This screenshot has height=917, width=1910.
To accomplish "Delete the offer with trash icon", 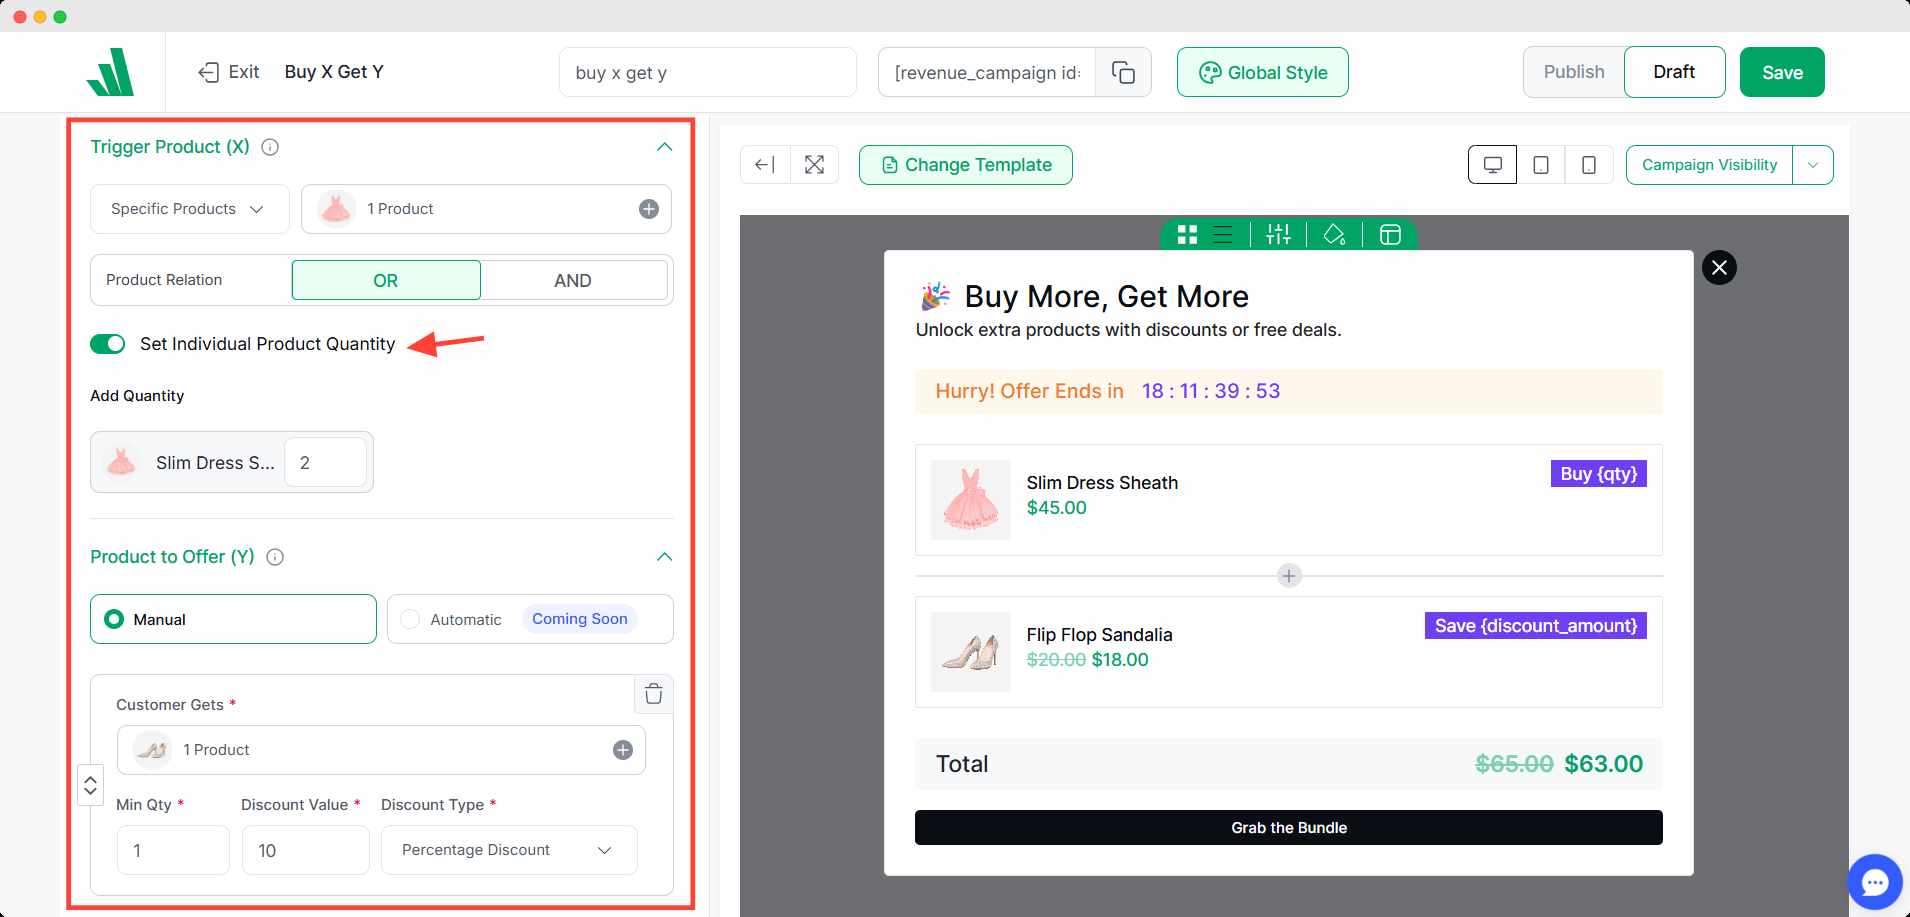I will (x=653, y=694).
